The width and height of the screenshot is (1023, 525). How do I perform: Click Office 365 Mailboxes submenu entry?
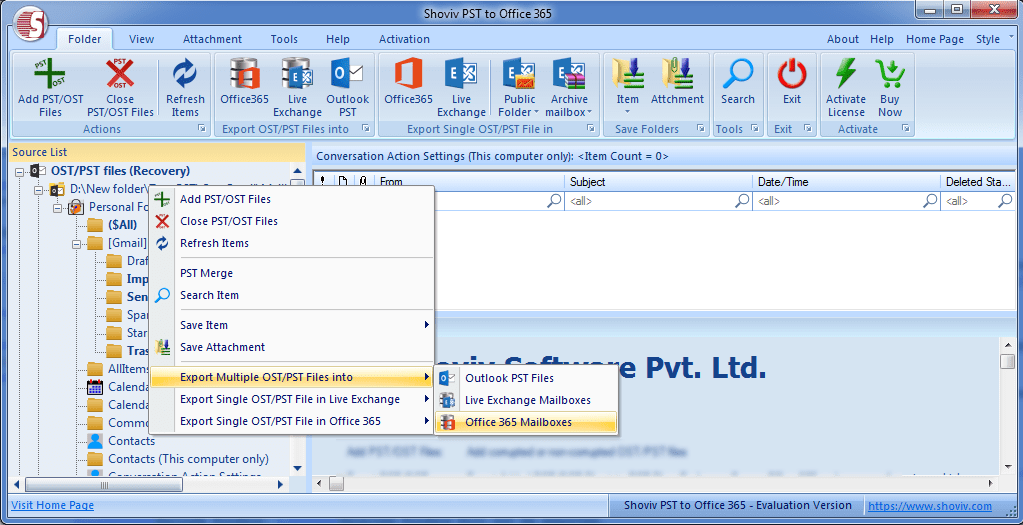pos(525,422)
